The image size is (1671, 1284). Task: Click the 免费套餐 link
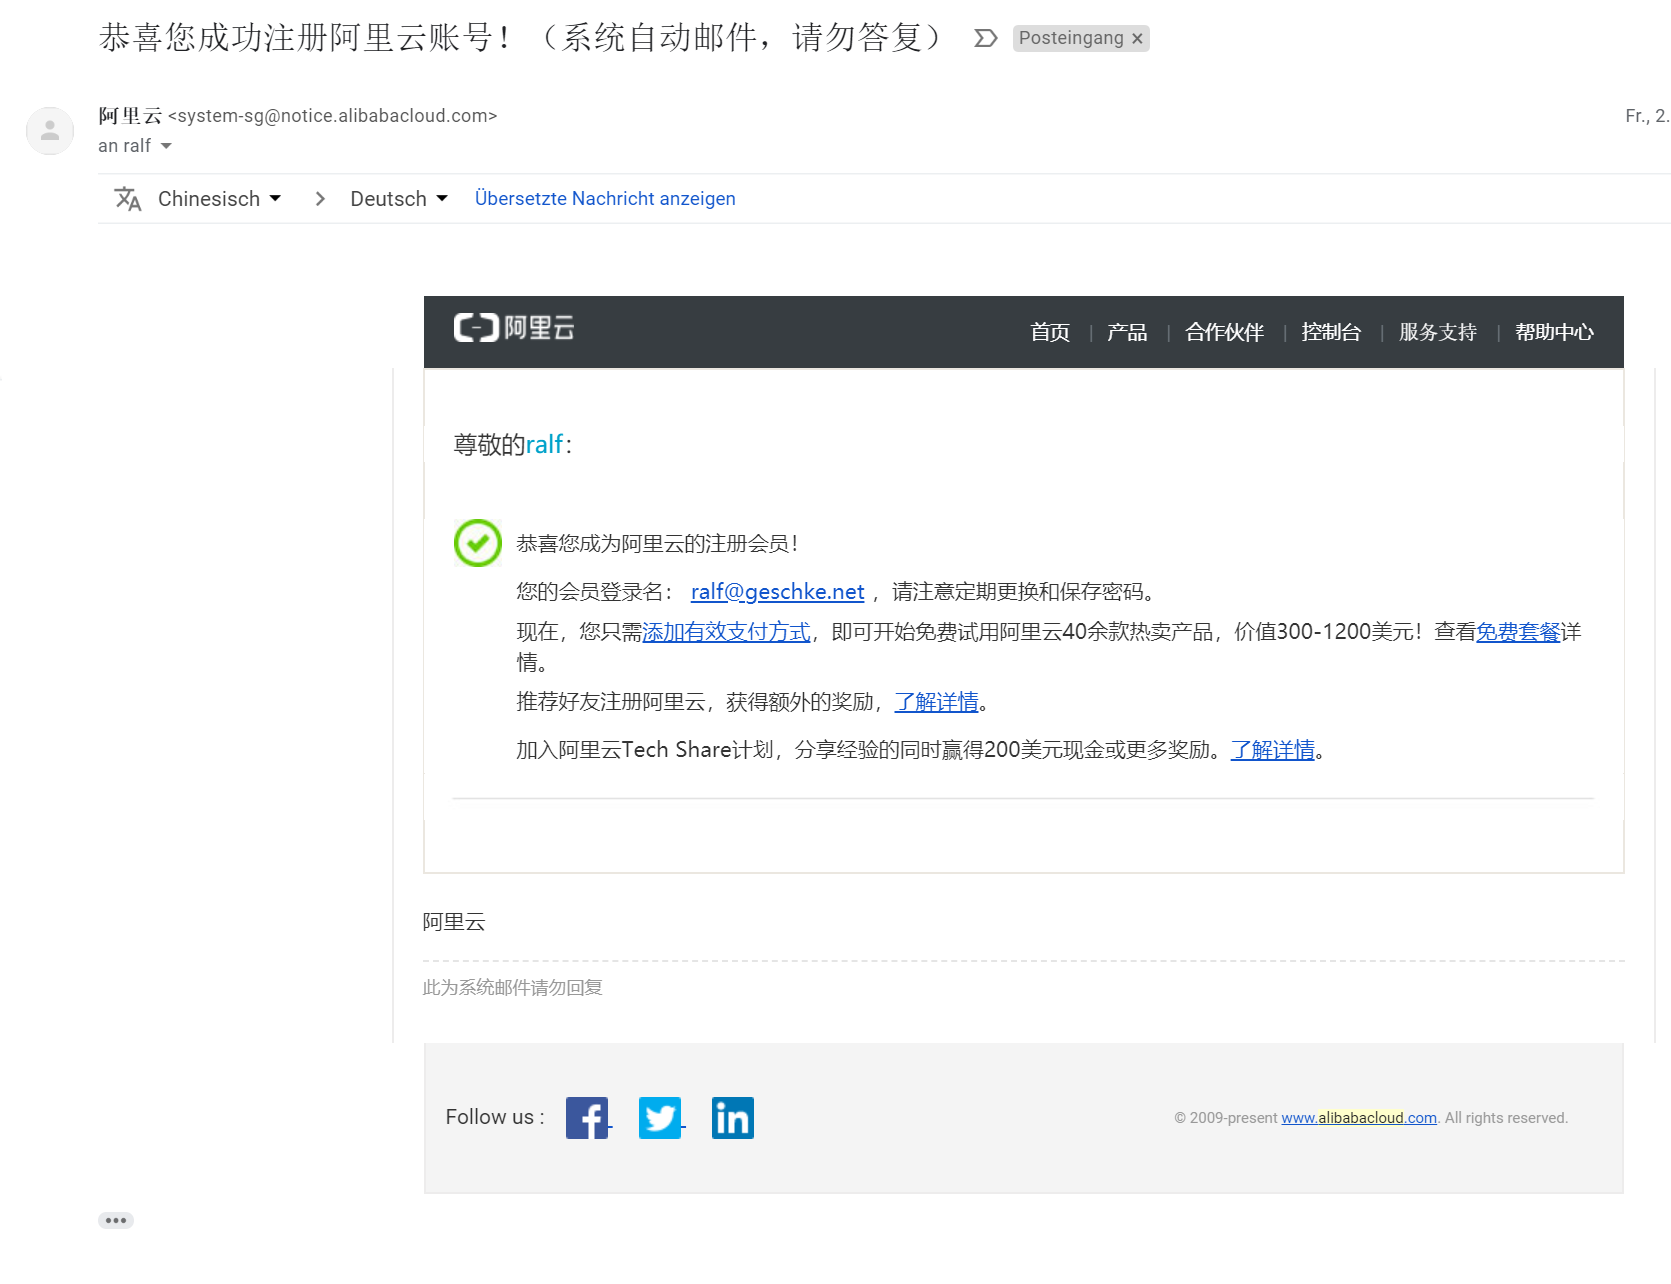pos(1518,632)
